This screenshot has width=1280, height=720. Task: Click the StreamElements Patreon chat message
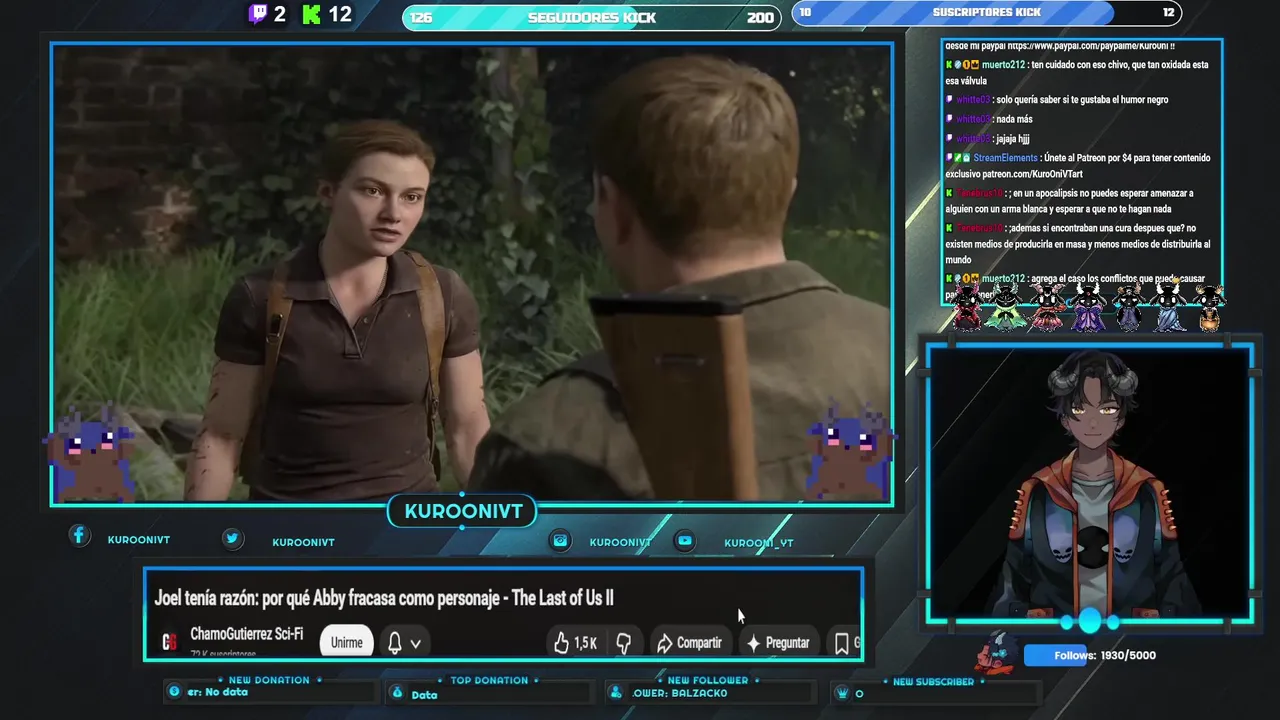1078,166
